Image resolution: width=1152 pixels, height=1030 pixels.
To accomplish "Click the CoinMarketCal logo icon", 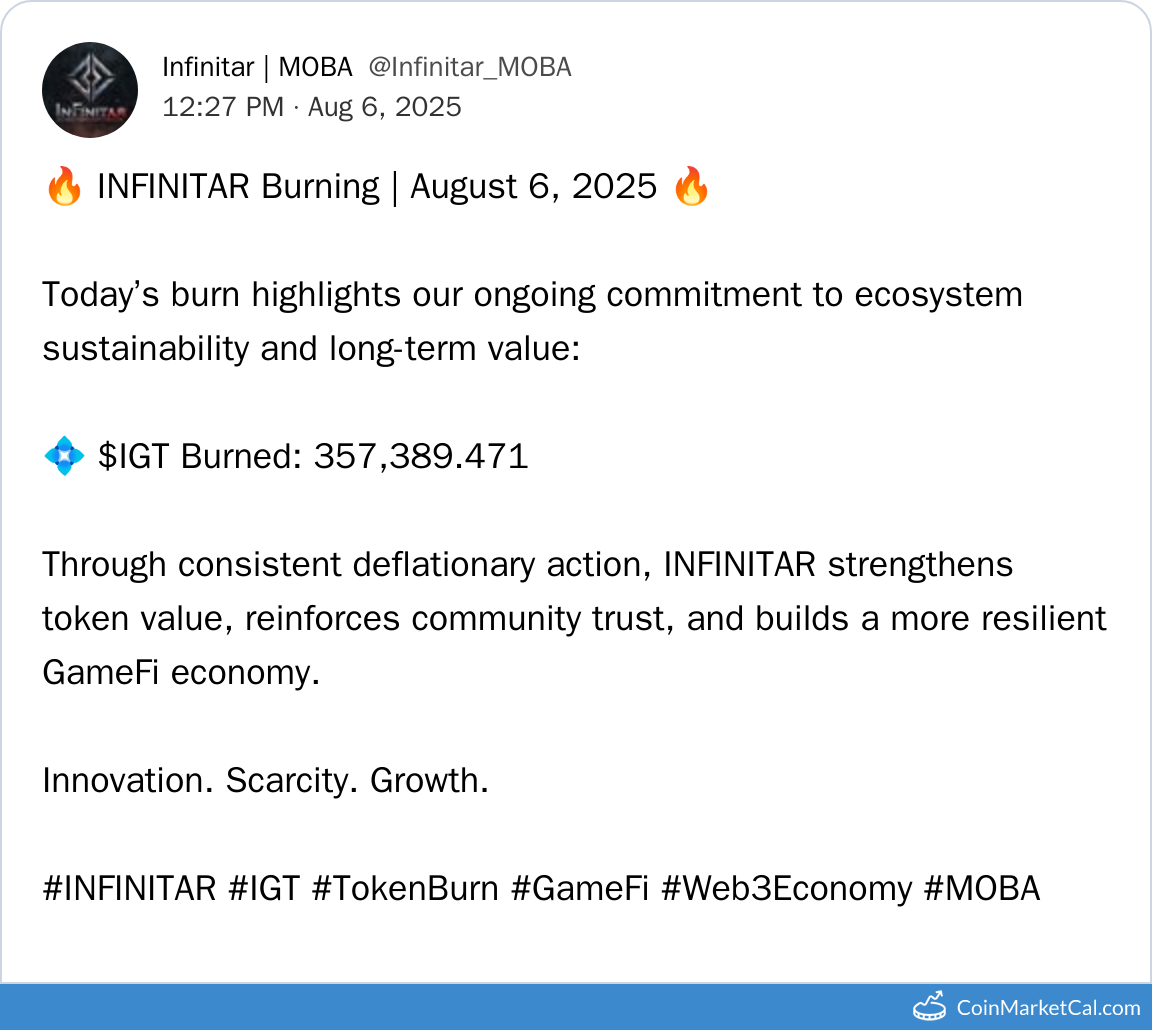I will [x=929, y=1006].
